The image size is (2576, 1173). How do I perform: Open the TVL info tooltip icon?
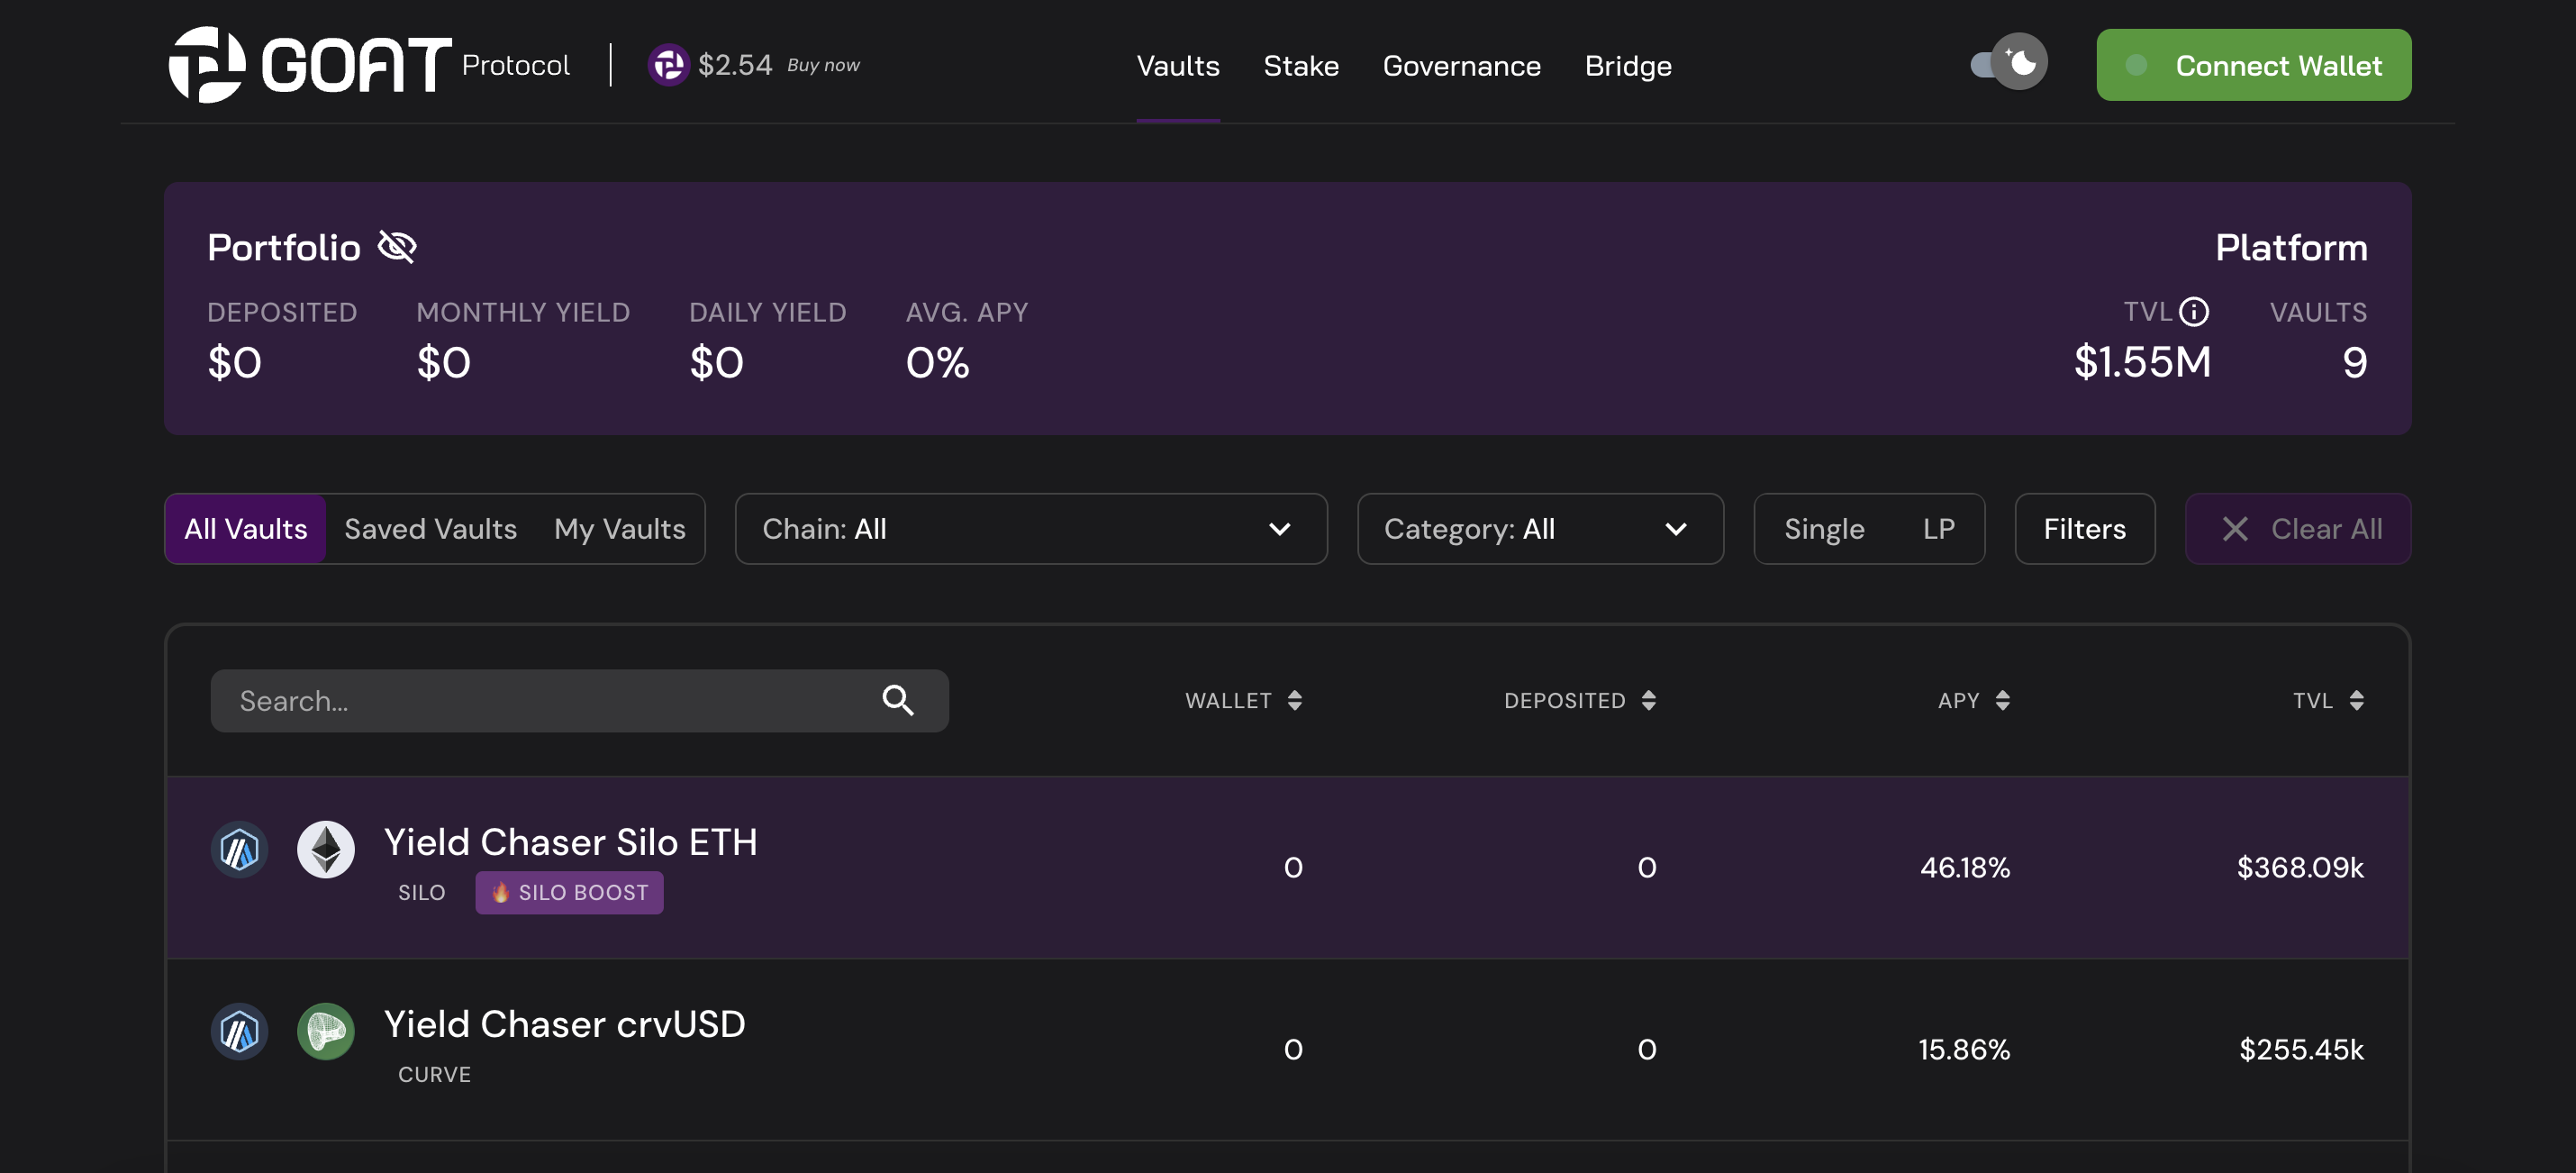[x=2194, y=312]
